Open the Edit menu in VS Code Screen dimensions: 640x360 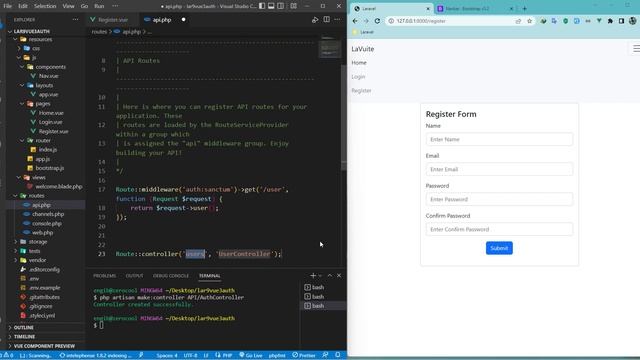(23, 6)
